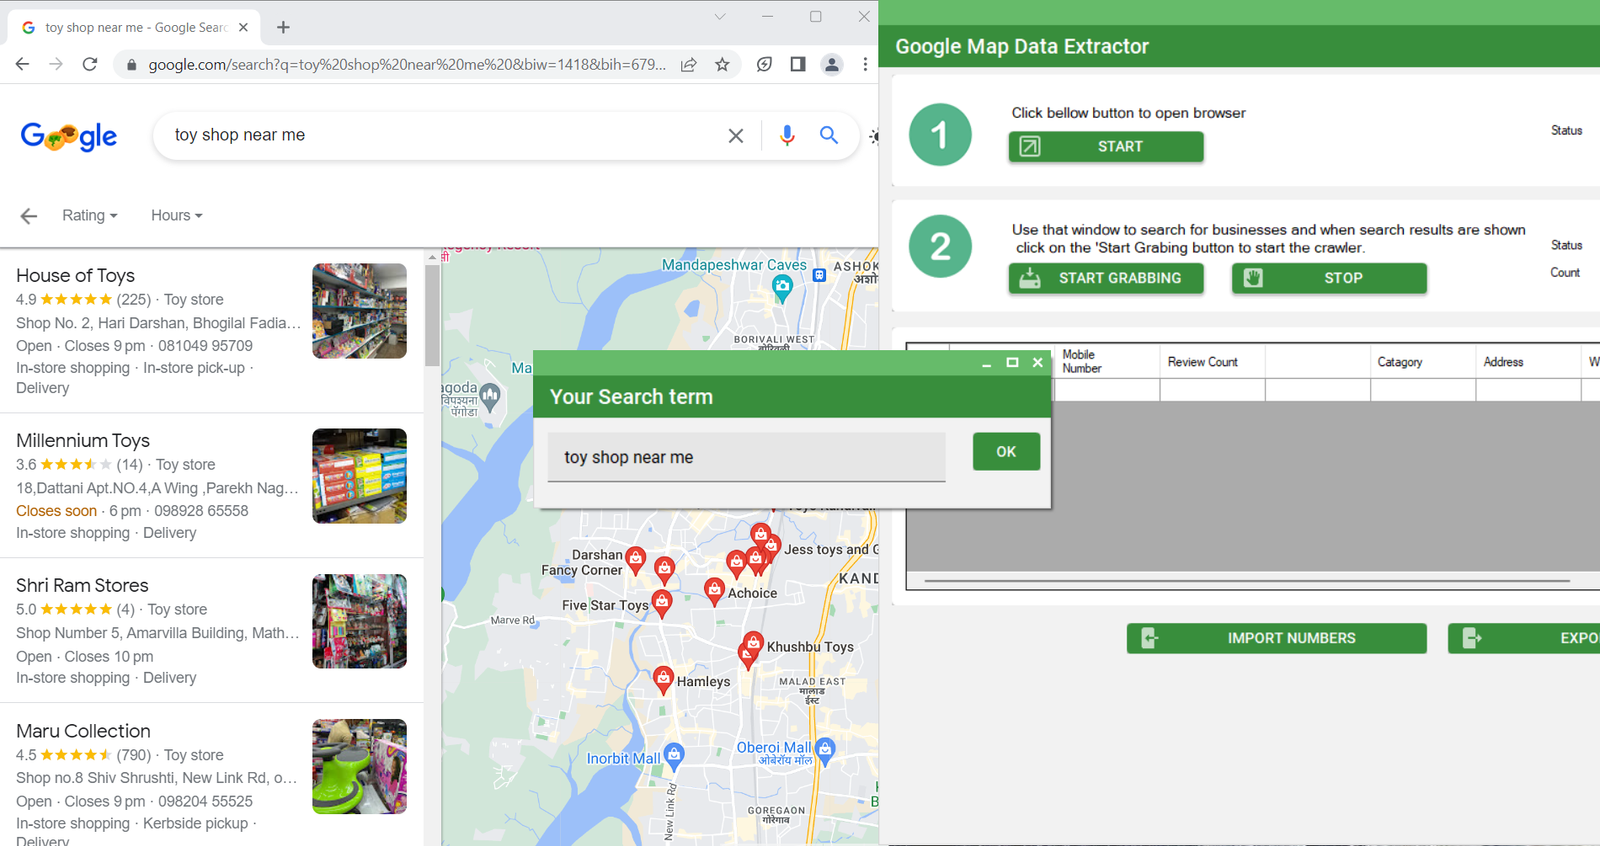
Task: Open House of Toys store thumbnail
Action: click(359, 311)
